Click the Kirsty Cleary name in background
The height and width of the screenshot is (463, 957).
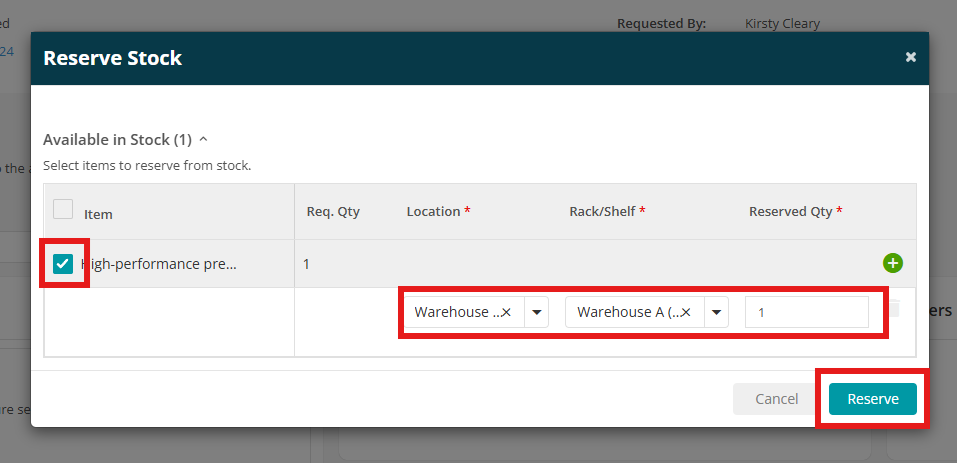782,24
